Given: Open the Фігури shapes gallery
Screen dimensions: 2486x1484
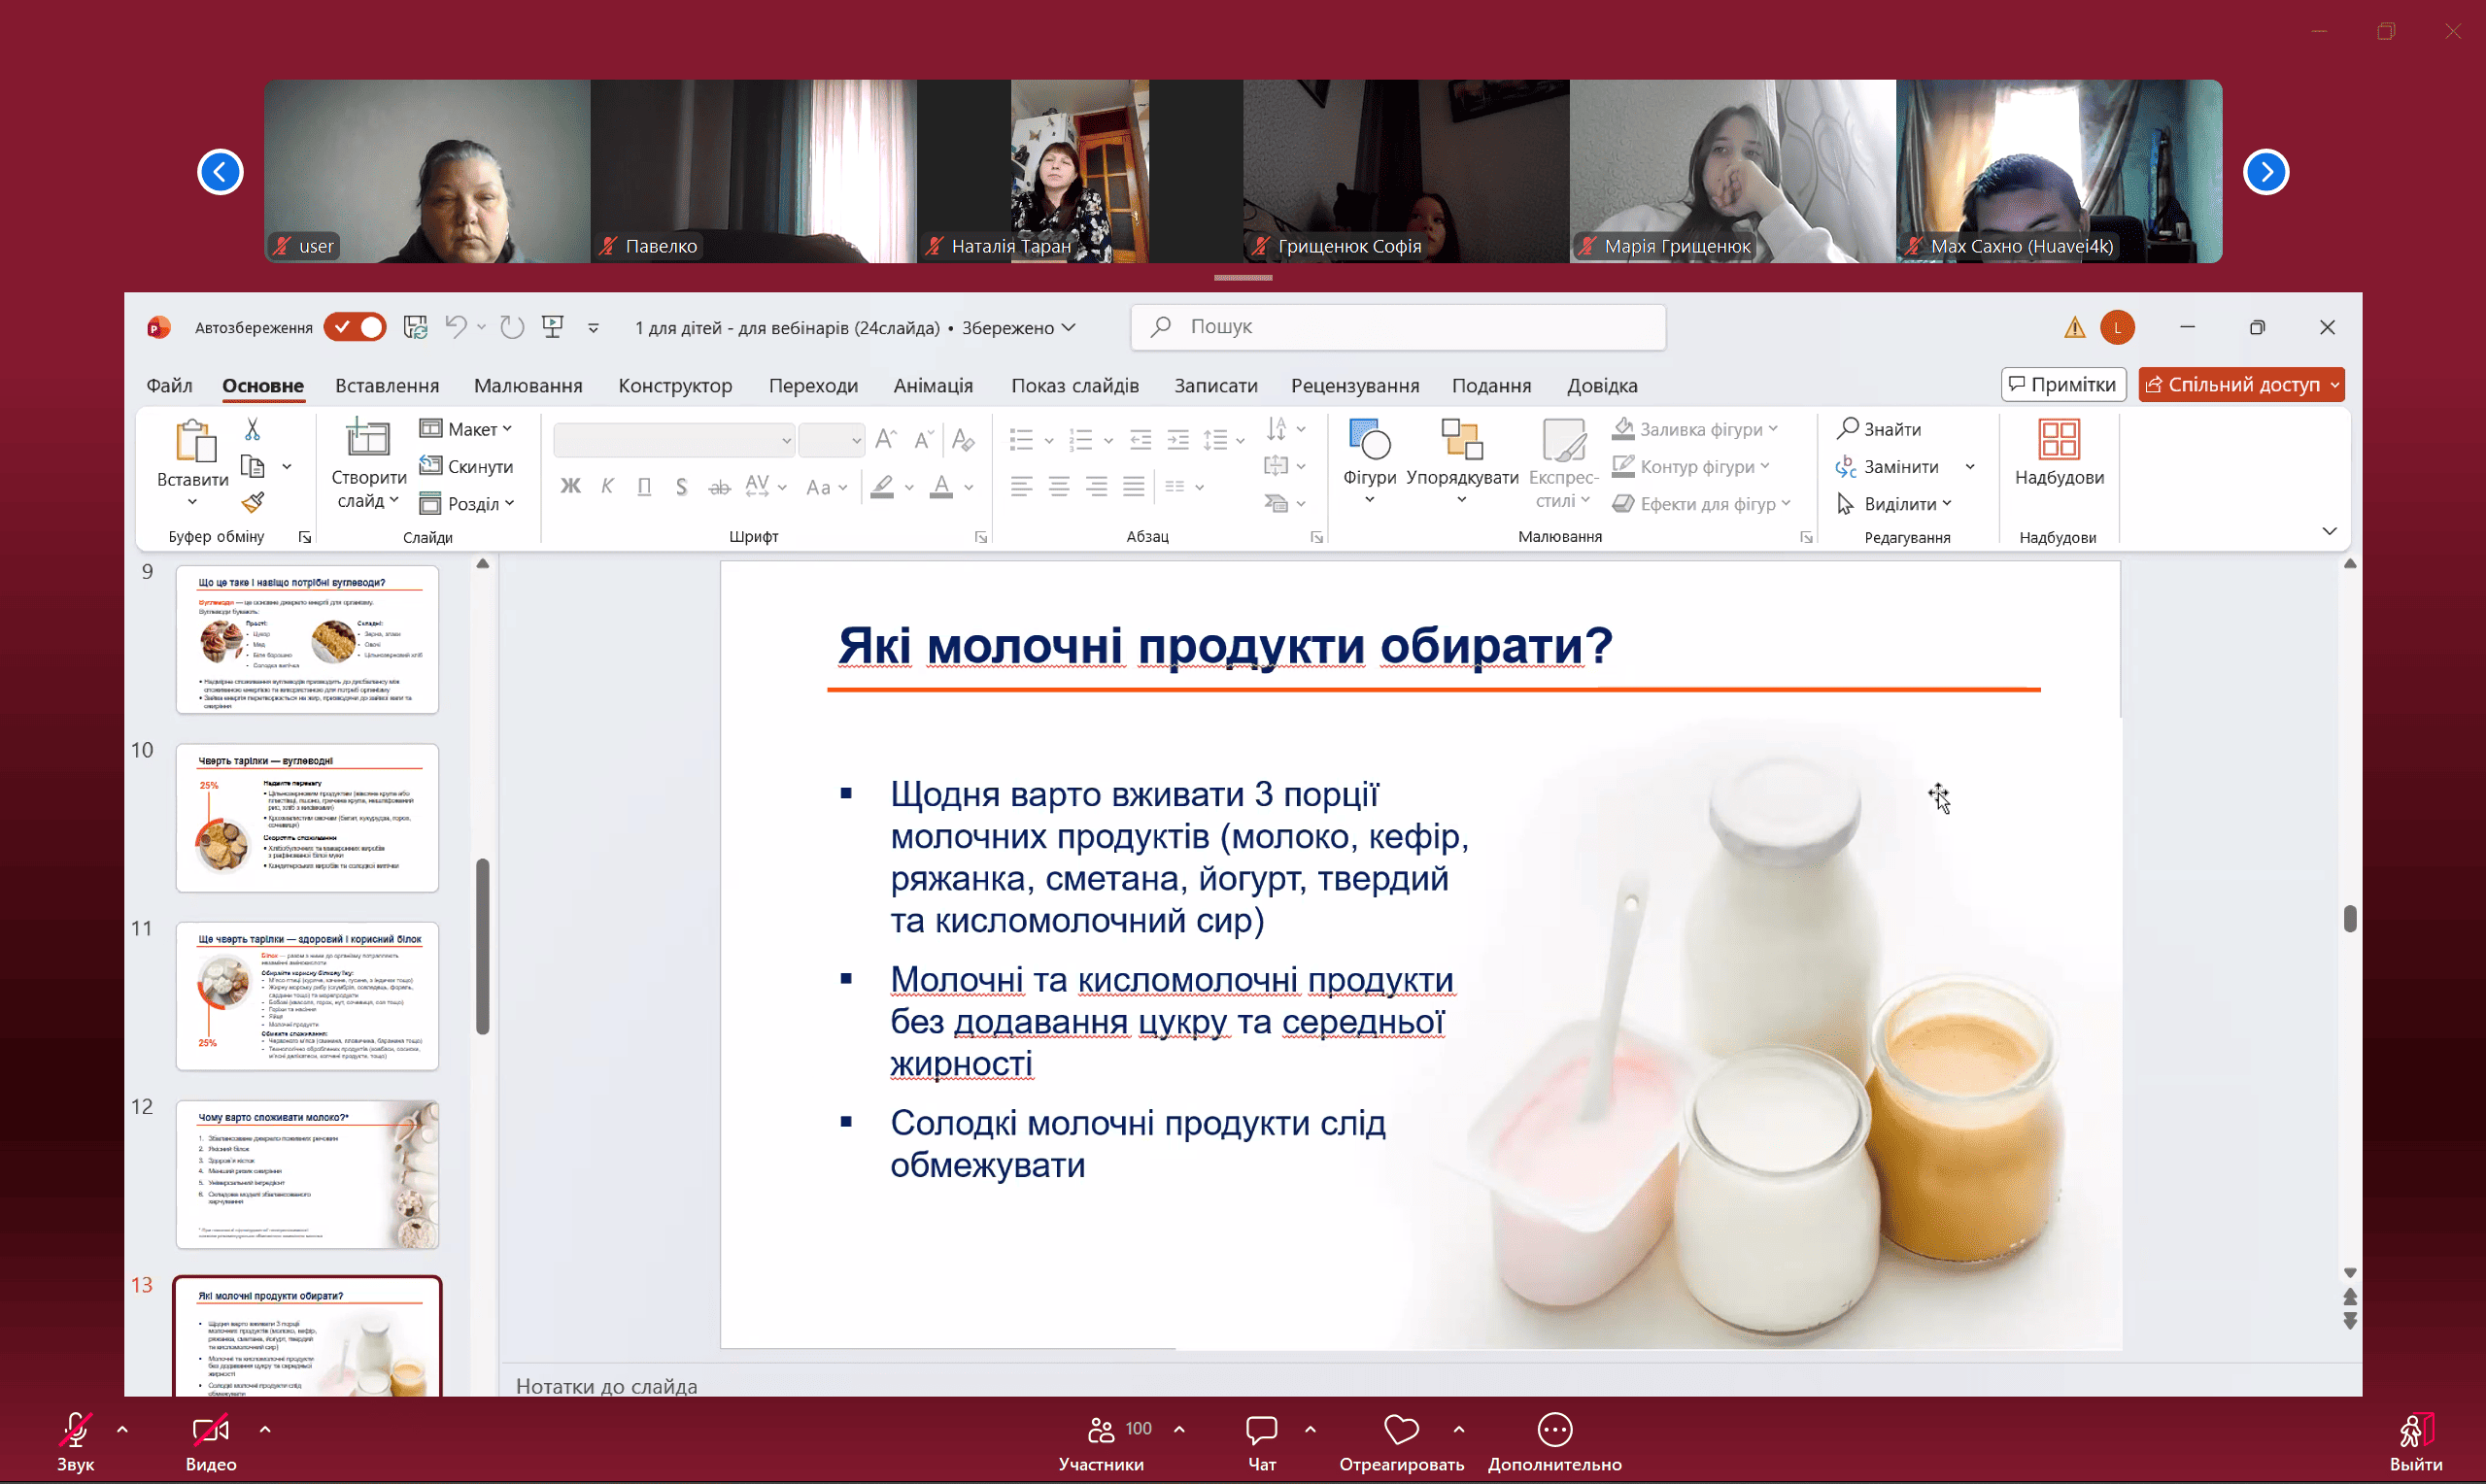Looking at the screenshot, I should (1369, 461).
